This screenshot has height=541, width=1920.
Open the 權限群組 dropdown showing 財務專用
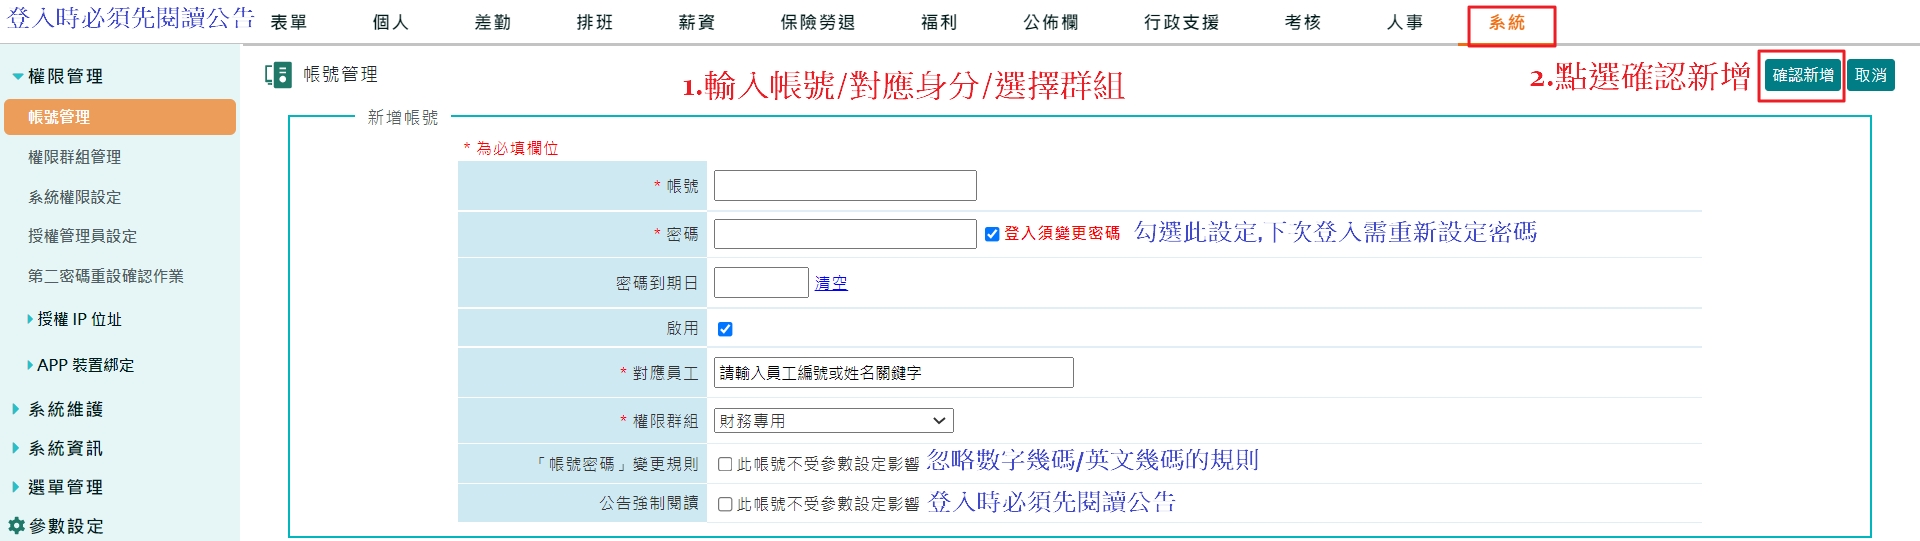834,421
